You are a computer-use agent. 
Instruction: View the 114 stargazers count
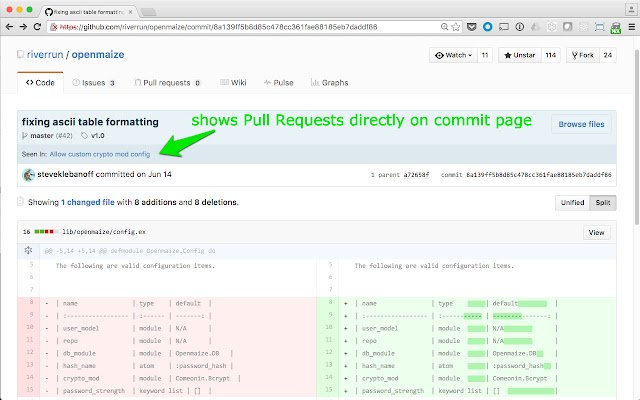551,55
